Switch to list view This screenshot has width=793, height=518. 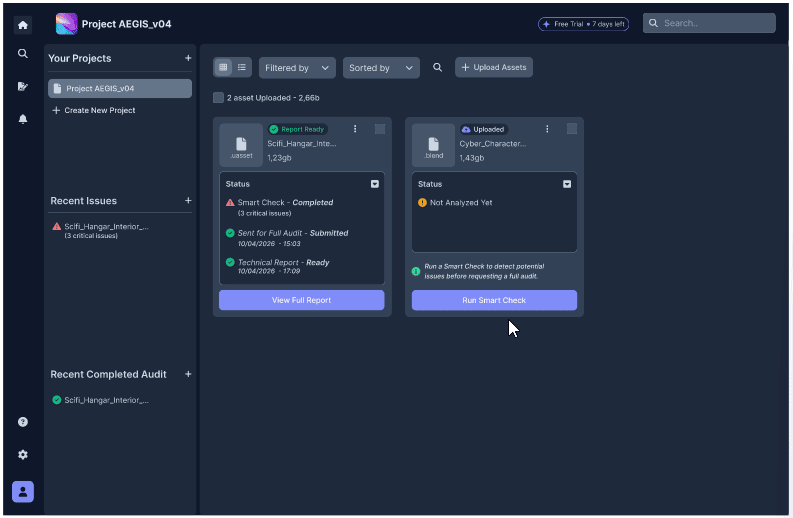pyautogui.click(x=242, y=67)
